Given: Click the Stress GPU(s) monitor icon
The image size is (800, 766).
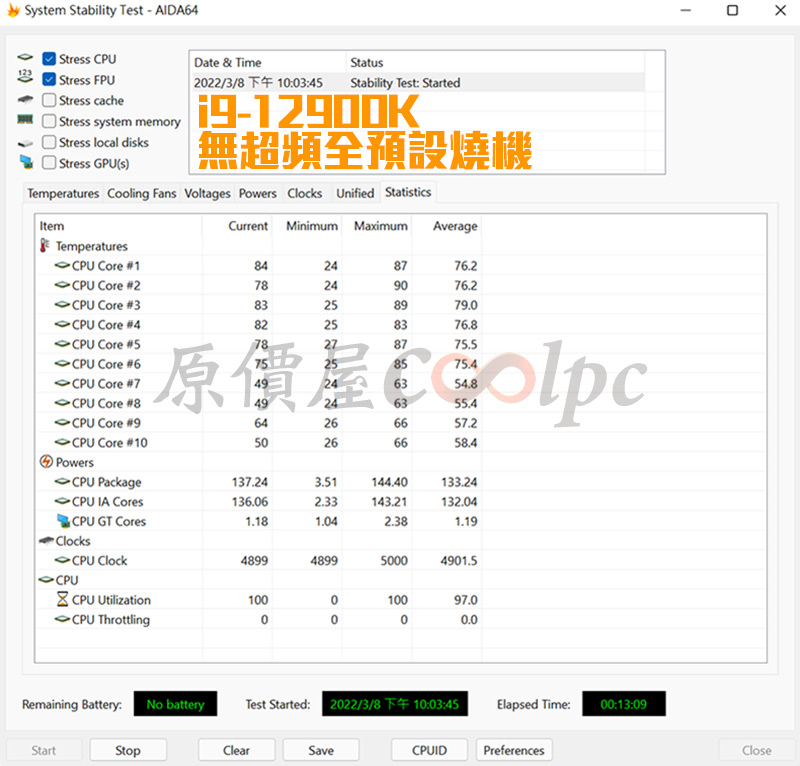Looking at the screenshot, I should click(26, 162).
